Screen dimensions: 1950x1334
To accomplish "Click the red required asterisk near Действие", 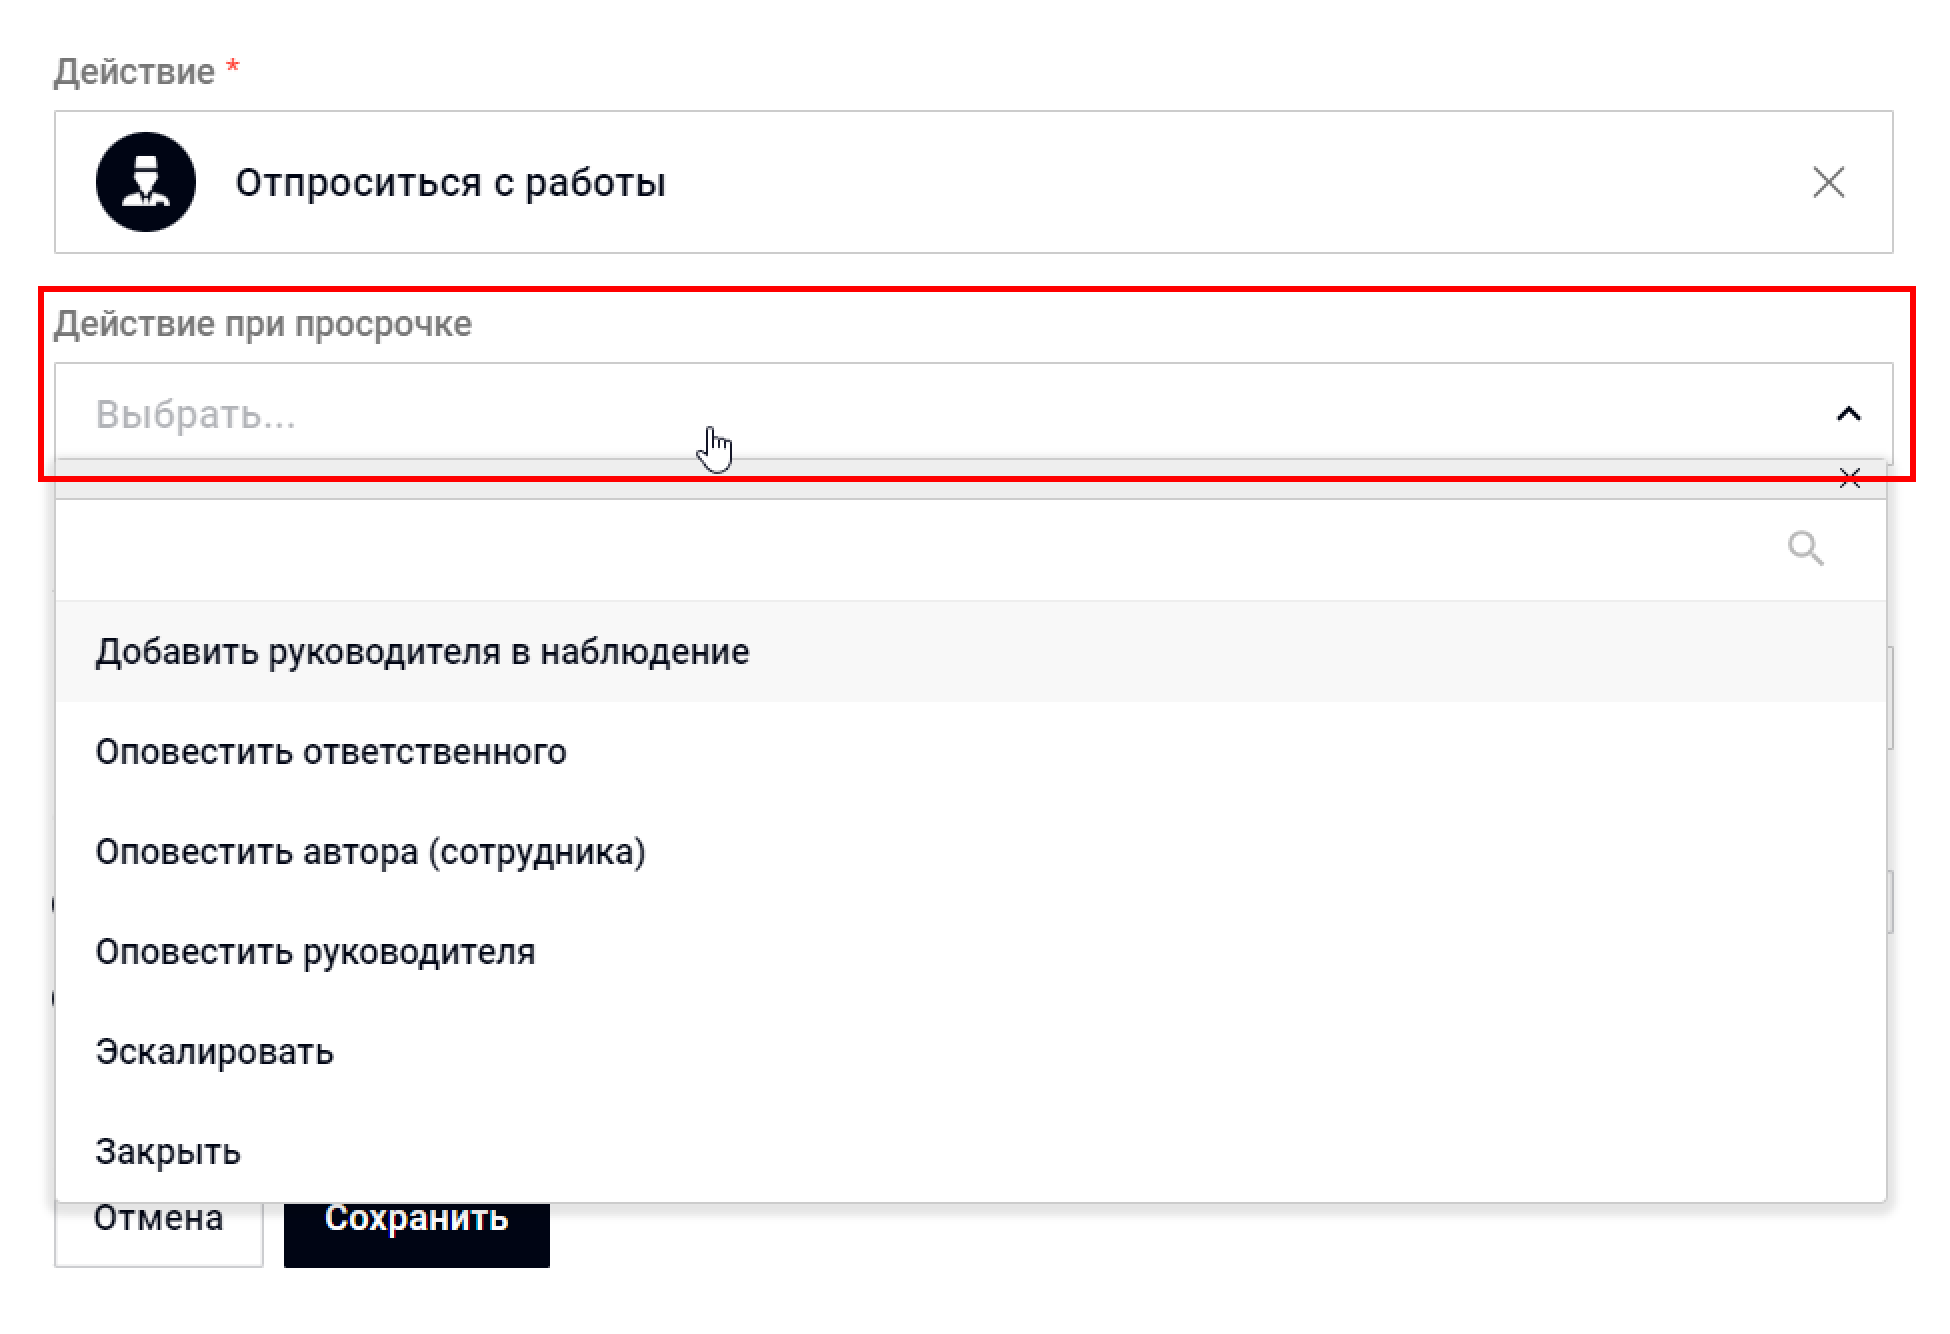I will pyautogui.click(x=233, y=70).
